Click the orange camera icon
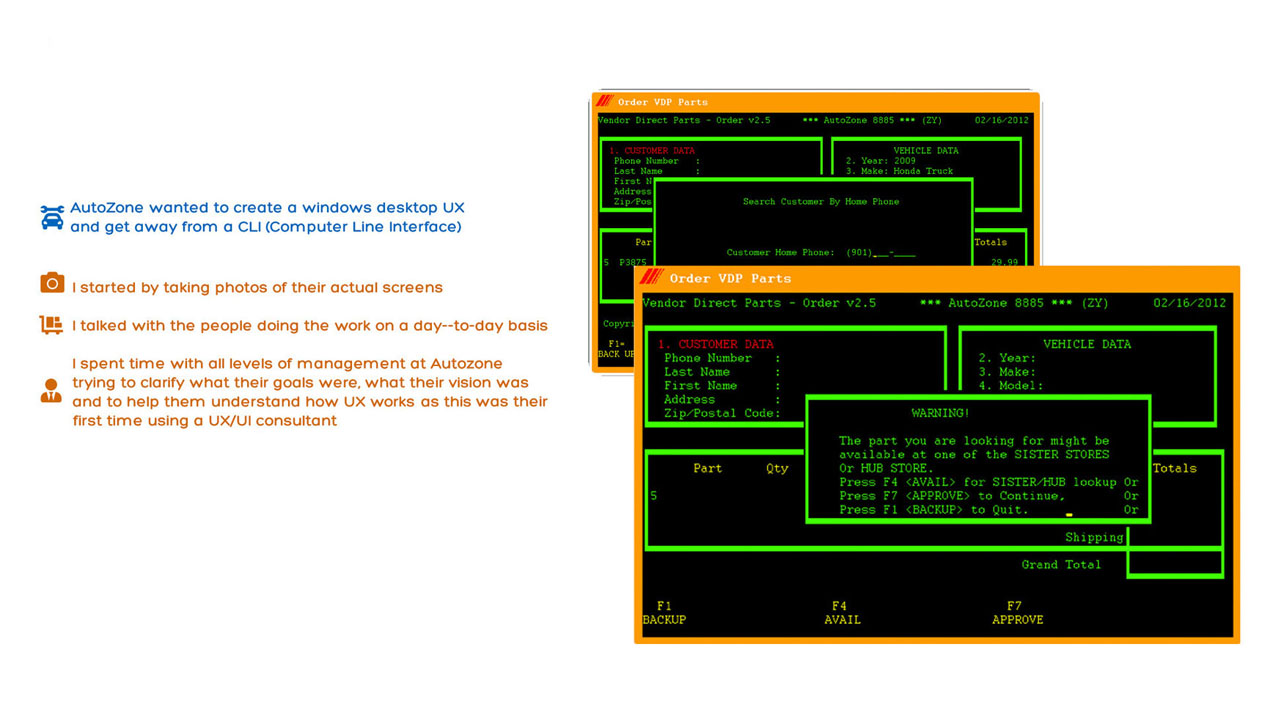 [52, 284]
